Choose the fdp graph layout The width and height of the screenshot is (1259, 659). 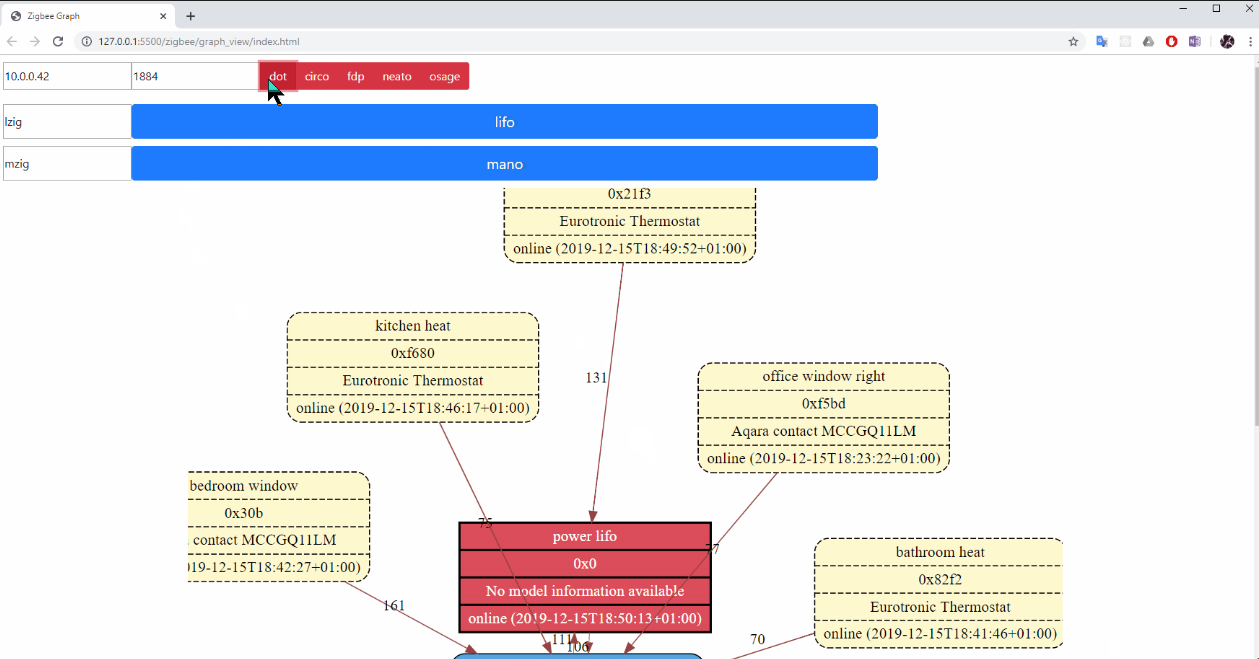[356, 76]
